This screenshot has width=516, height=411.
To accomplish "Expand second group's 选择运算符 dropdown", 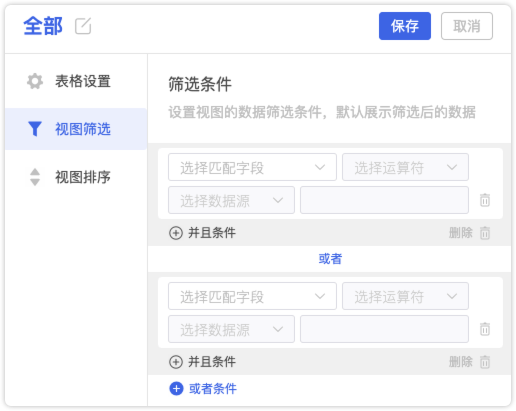I will pos(405,296).
